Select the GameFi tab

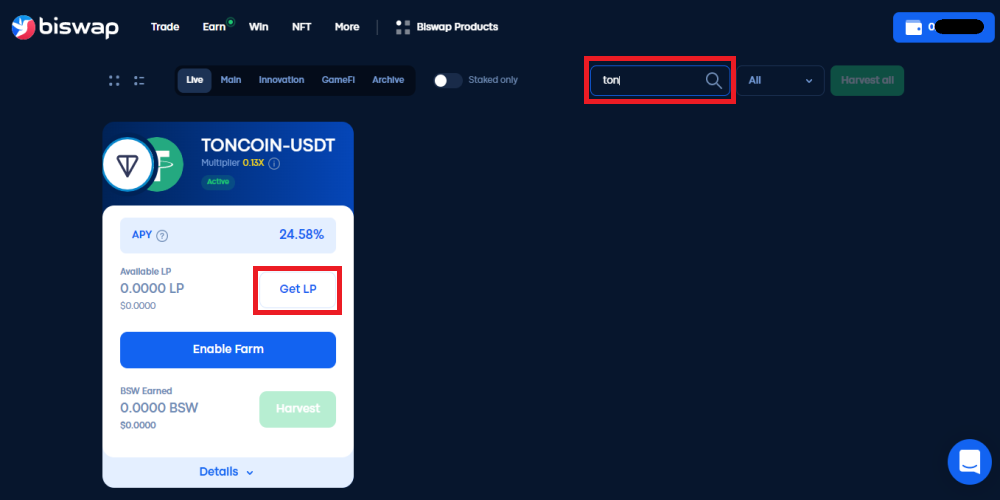coord(338,80)
